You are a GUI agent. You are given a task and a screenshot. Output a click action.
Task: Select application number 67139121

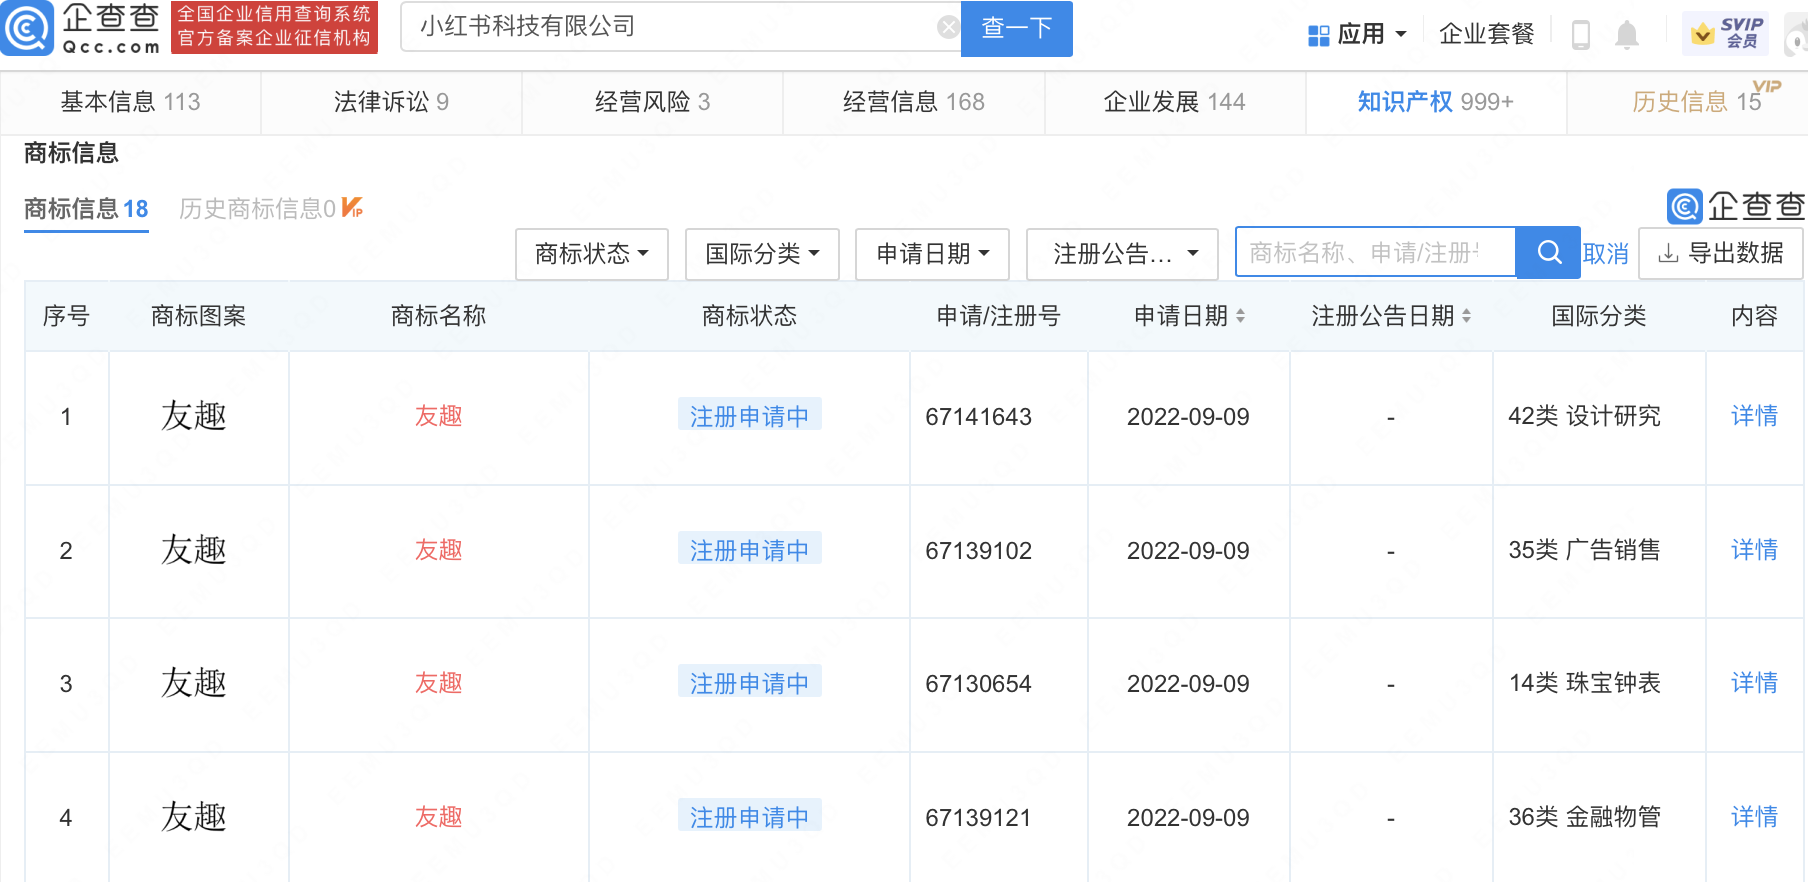[x=978, y=818]
